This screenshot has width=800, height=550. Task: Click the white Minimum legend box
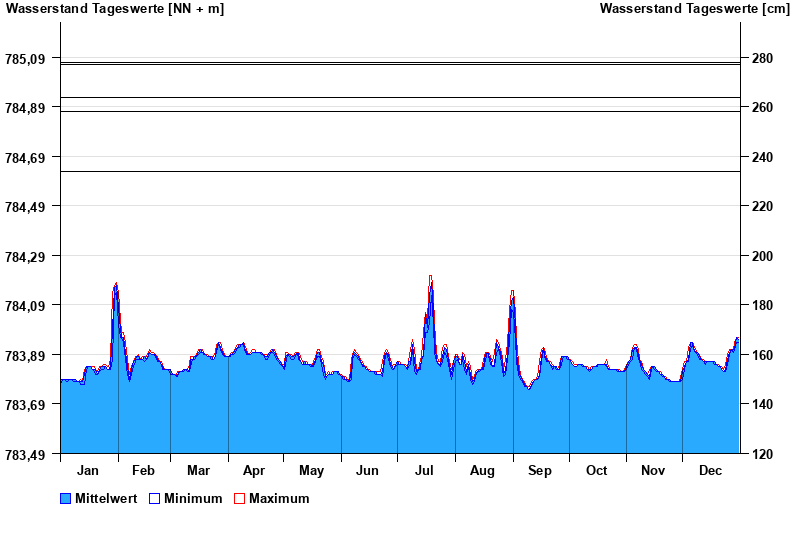(x=155, y=499)
